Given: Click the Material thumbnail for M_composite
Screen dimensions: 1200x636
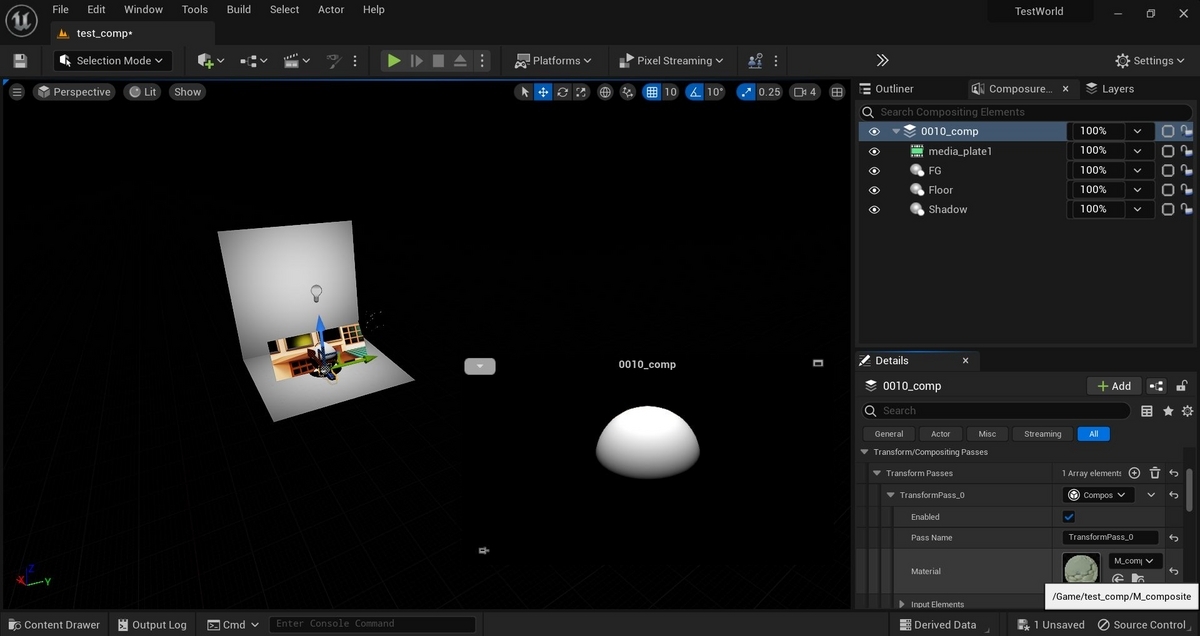Looking at the screenshot, I should tap(1081, 570).
